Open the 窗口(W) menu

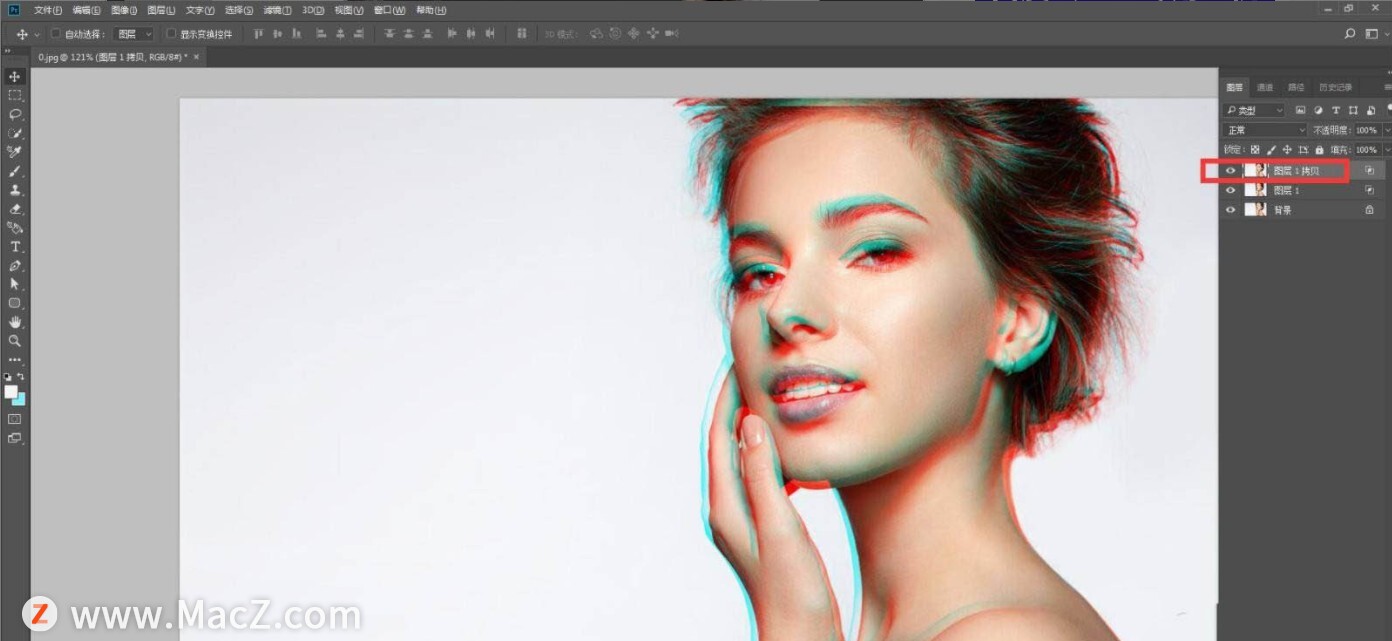(x=389, y=10)
